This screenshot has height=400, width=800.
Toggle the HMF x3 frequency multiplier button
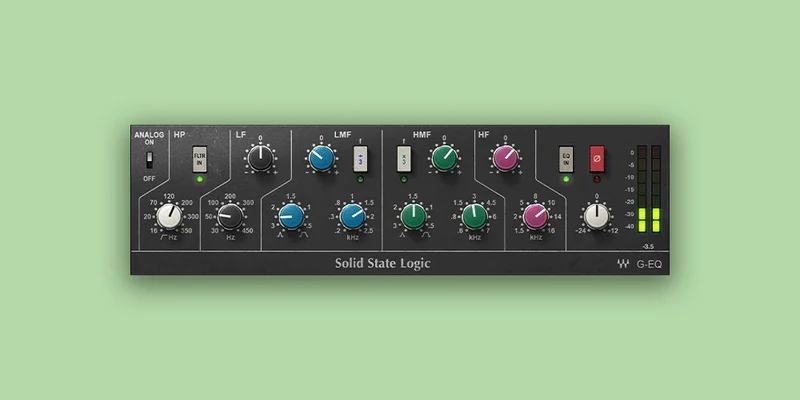point(404,159)
